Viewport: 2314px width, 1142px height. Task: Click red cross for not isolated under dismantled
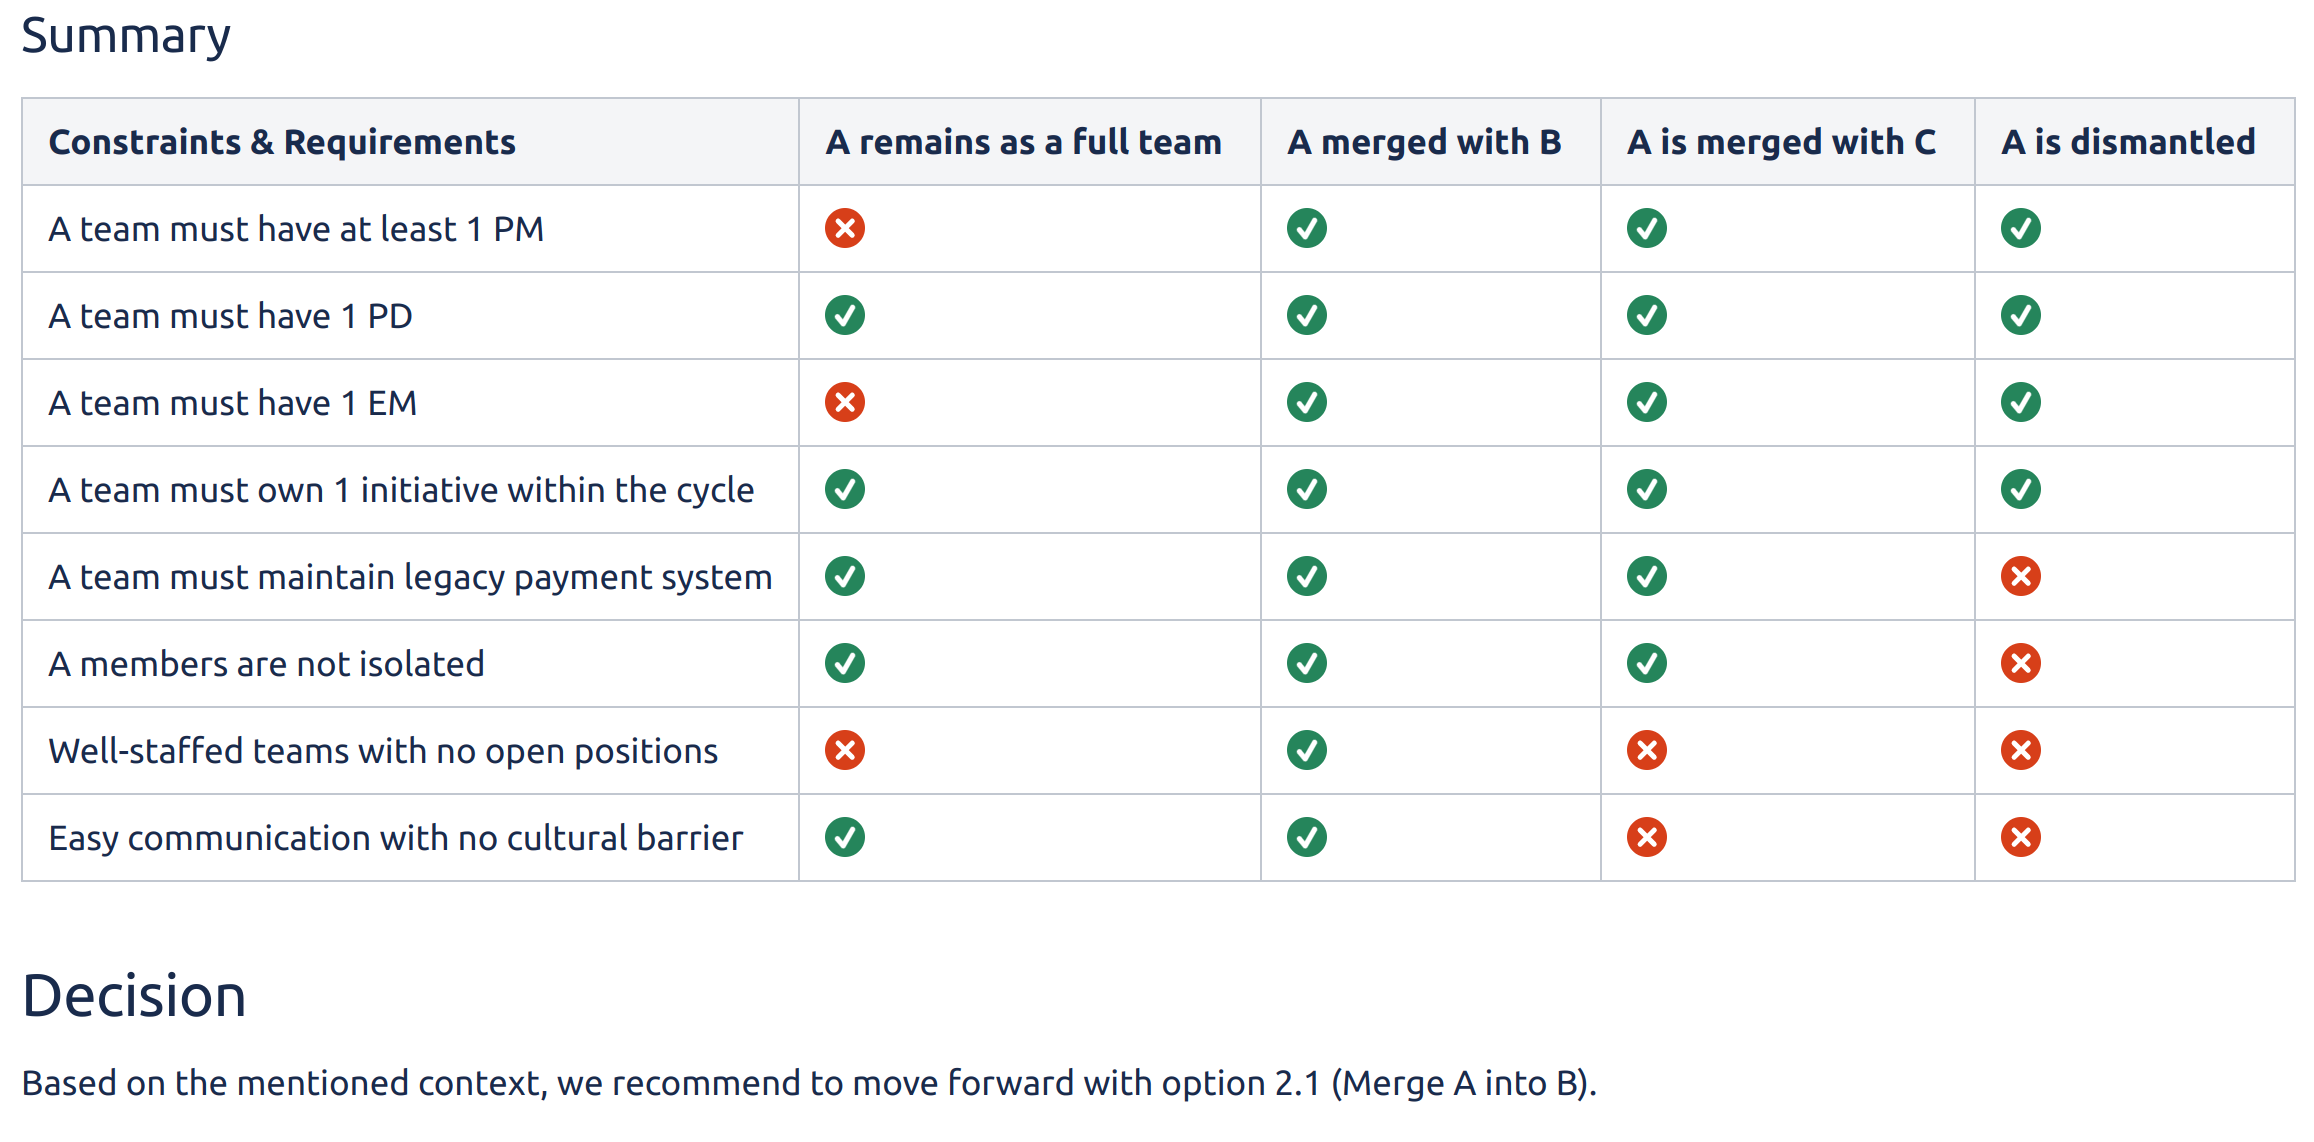[x=2020, y=664]
